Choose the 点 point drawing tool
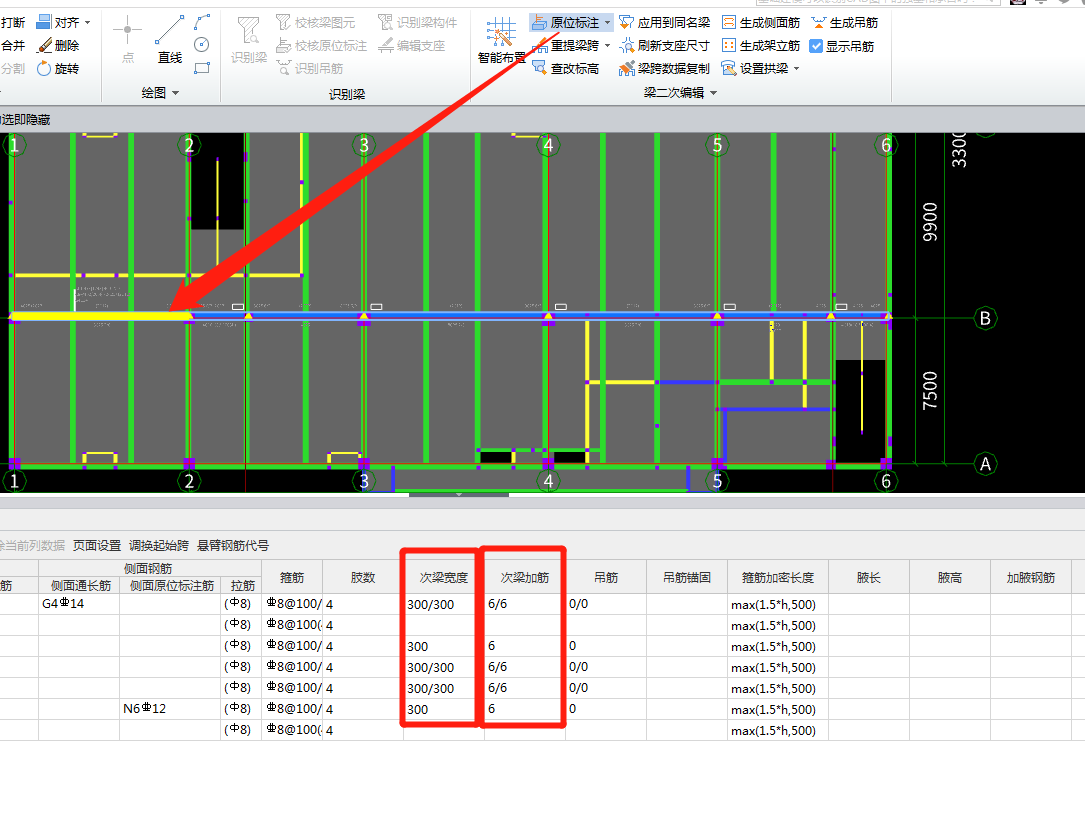This screenshot has width=1085, height=833. click(x=127, y=40)
